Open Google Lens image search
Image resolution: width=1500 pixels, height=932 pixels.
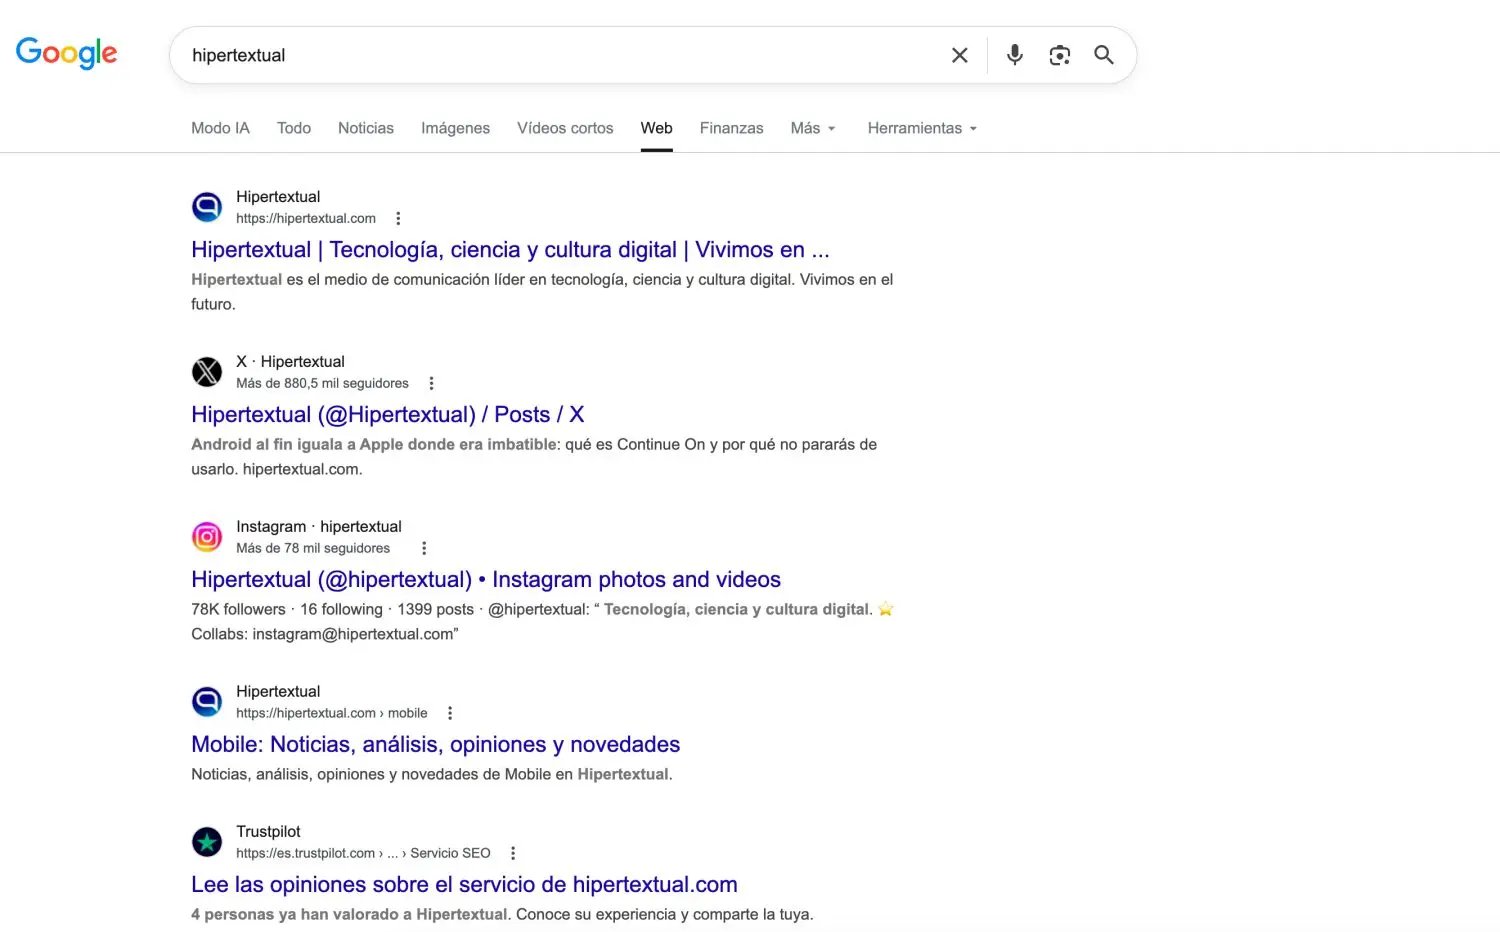1060,55
